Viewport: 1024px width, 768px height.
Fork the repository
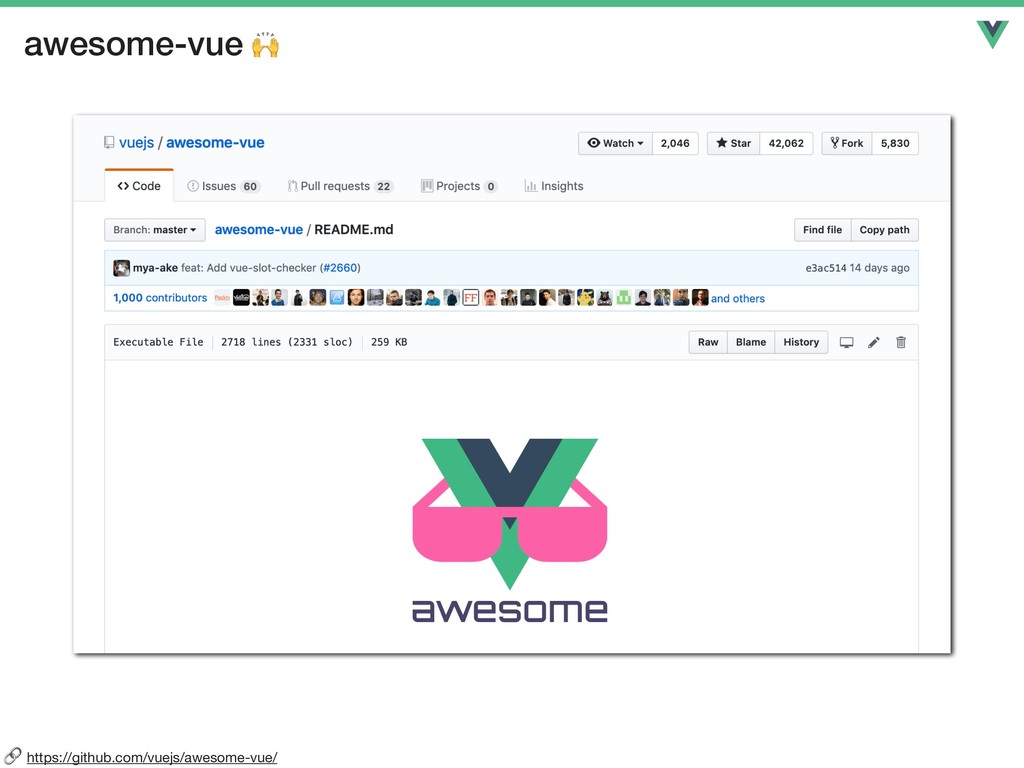[x=846, y=143]
